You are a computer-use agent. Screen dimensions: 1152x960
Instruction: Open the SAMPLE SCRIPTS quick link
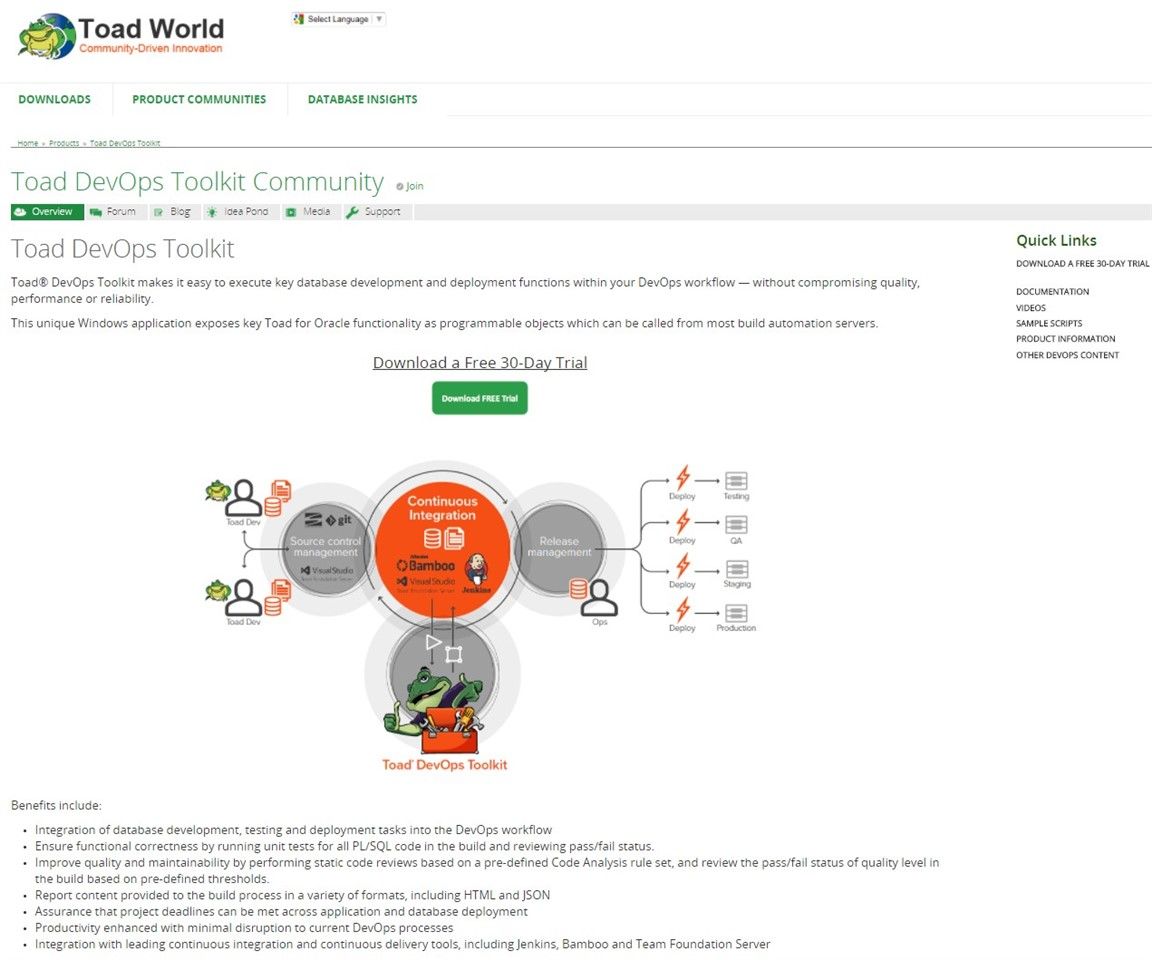coord(1049,323)
